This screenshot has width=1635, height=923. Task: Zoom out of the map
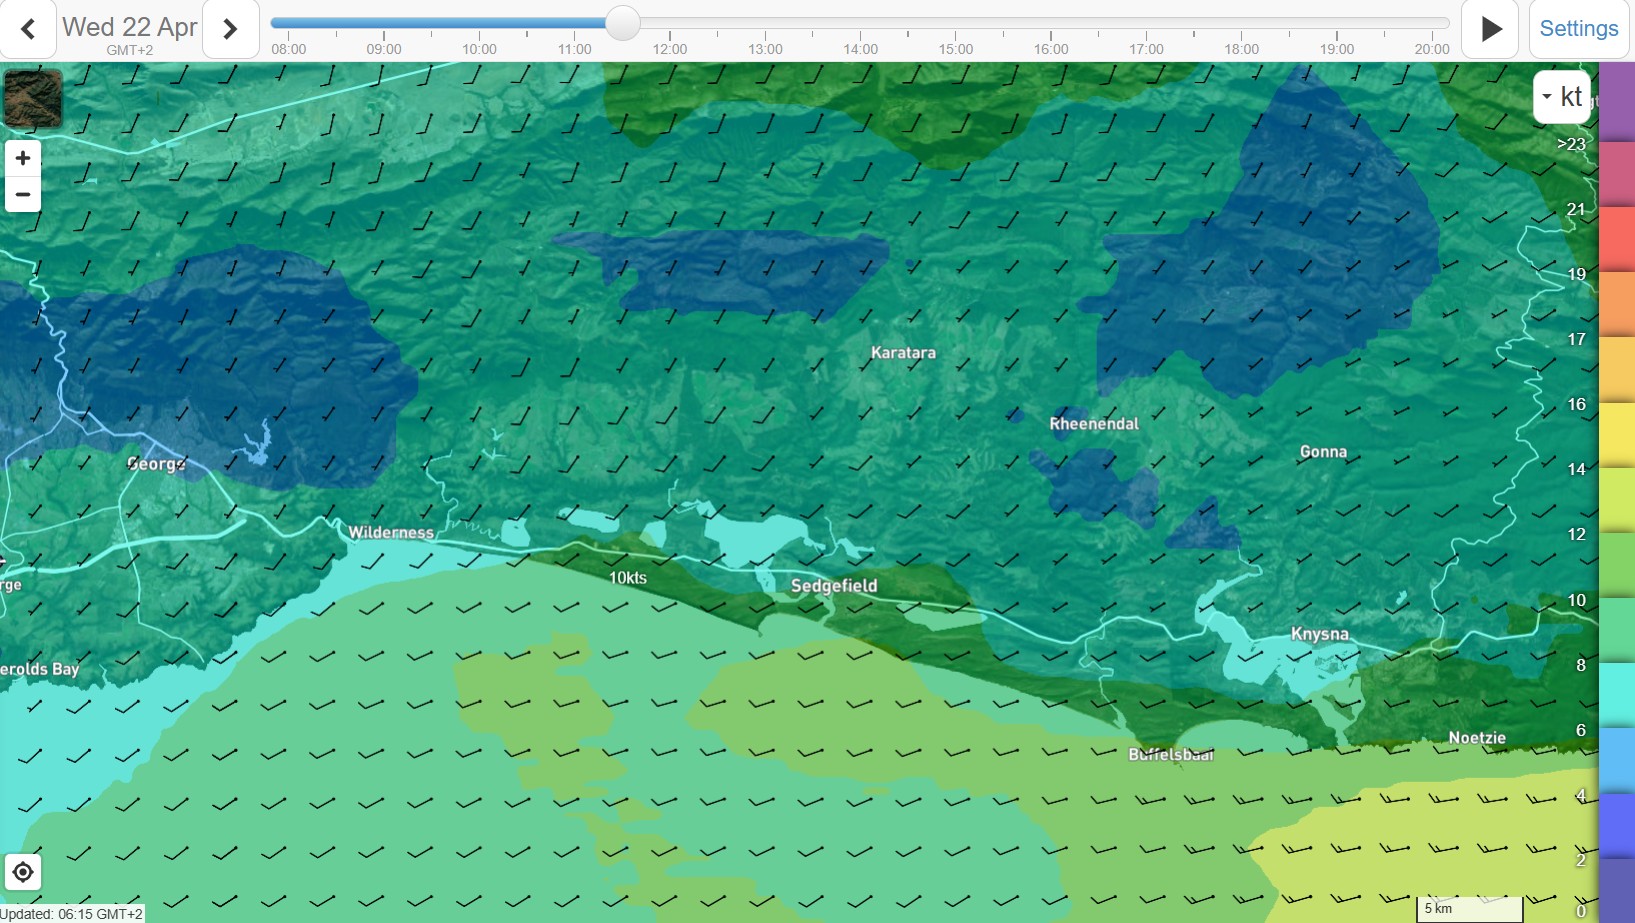(23, 194)
